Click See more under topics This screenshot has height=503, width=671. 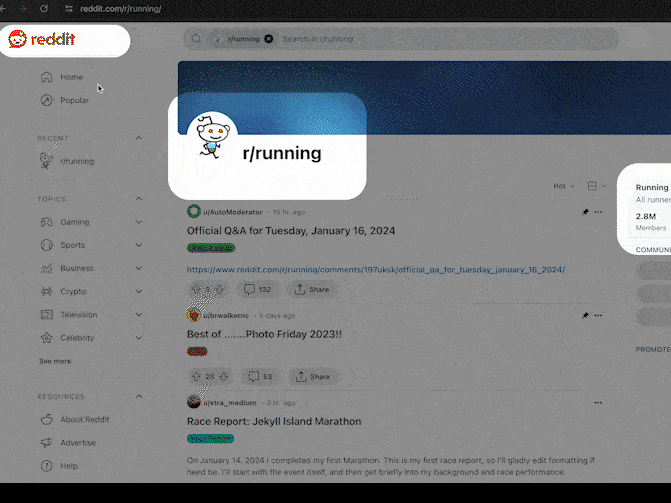click(55, 361)
